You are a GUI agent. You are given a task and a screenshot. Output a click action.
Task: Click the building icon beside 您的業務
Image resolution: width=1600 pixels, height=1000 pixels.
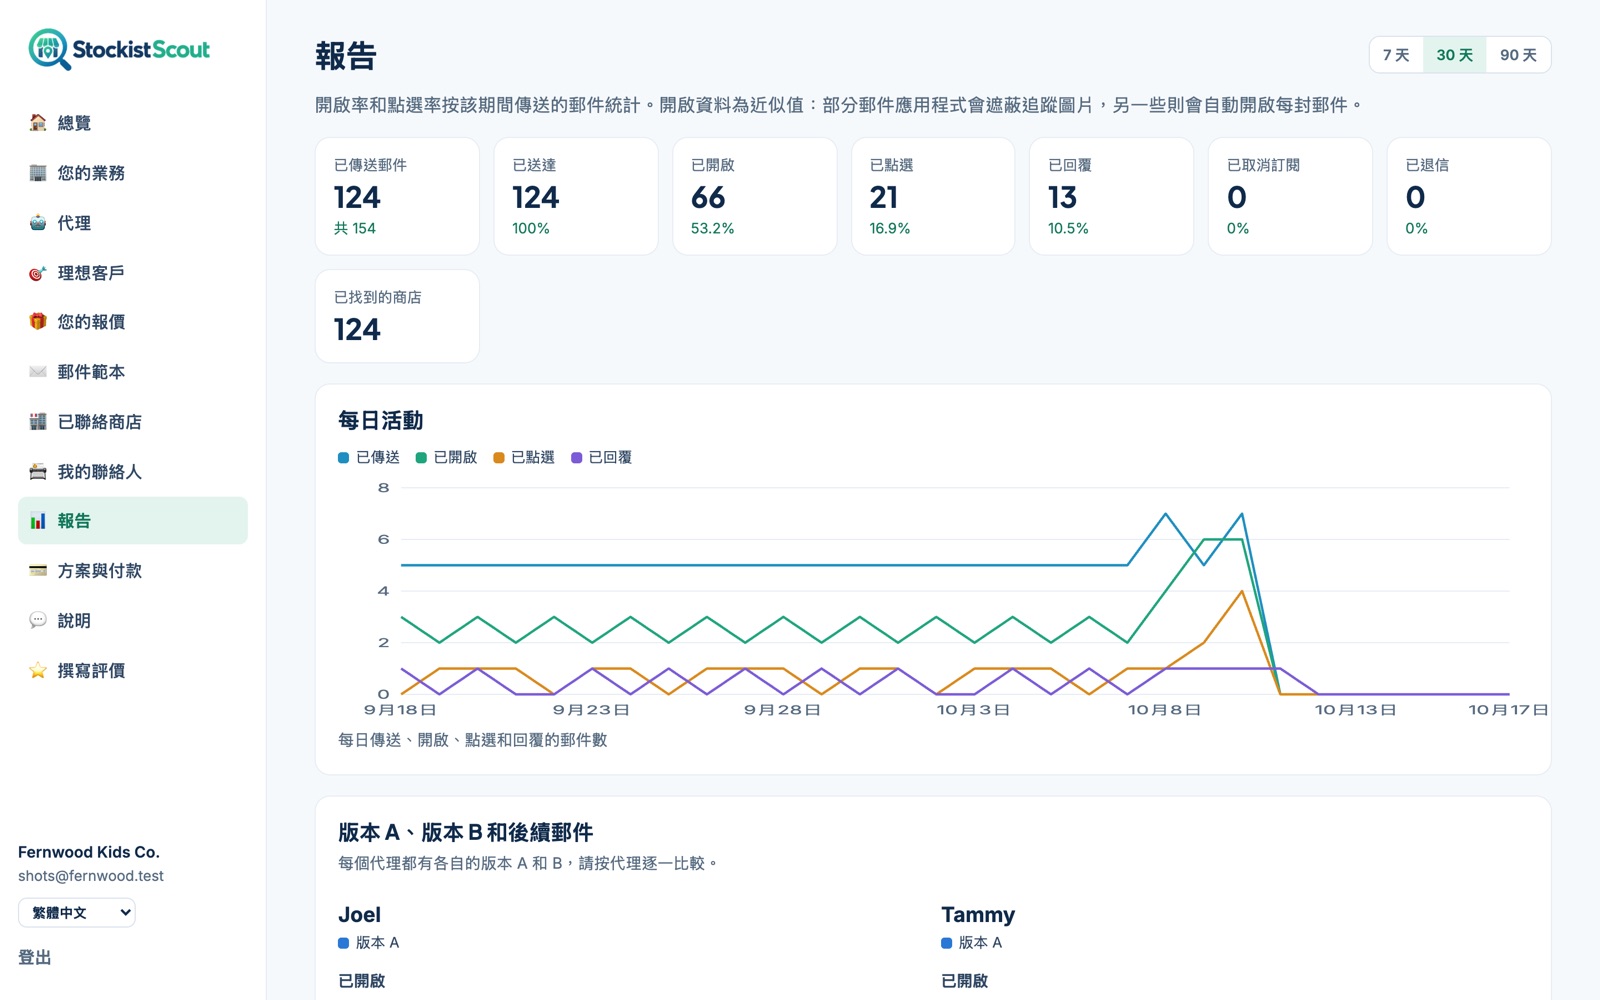click(x=38, y=173)
